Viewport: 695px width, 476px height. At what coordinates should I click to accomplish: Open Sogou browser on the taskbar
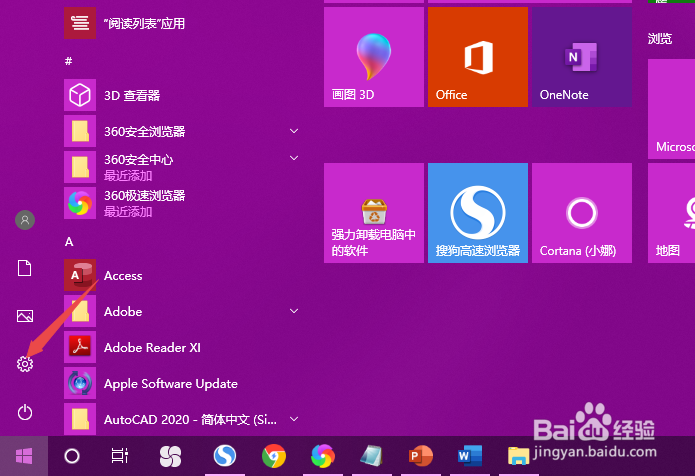click(x=224, y=456)
